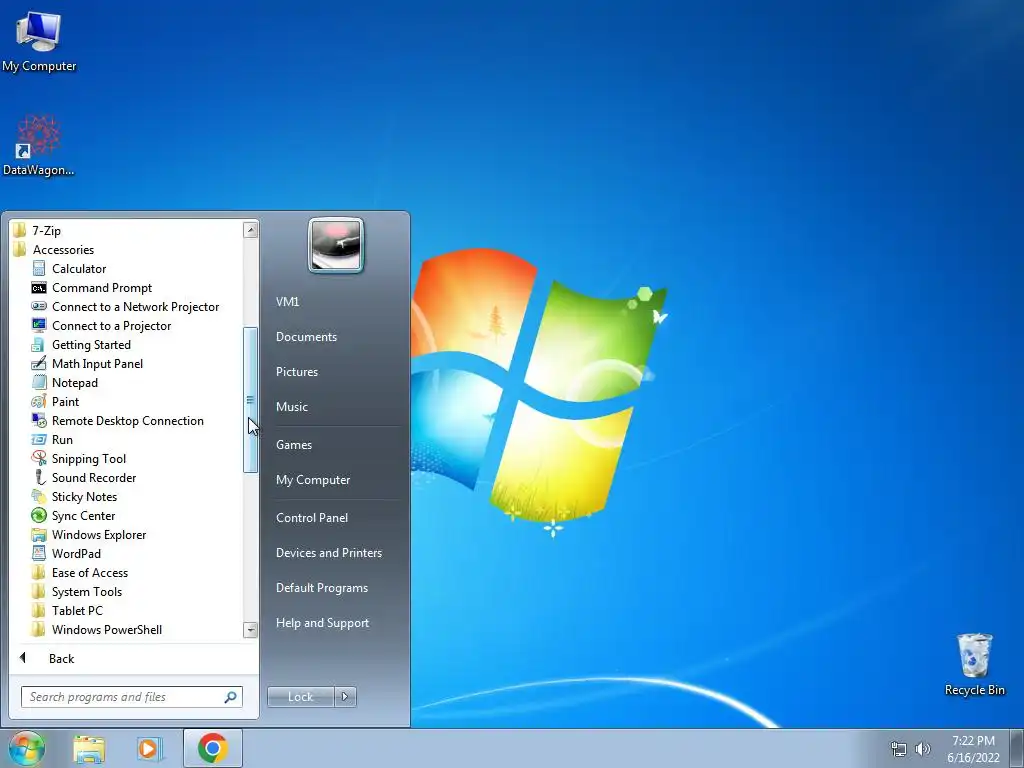
Task: Open Getting Started
Action: 91,344
